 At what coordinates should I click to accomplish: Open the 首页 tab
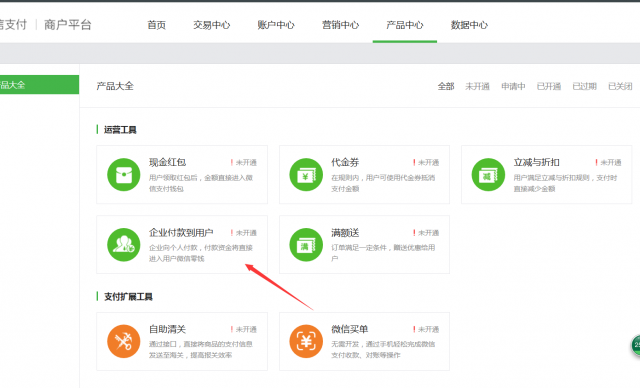[x=157, y=25]
